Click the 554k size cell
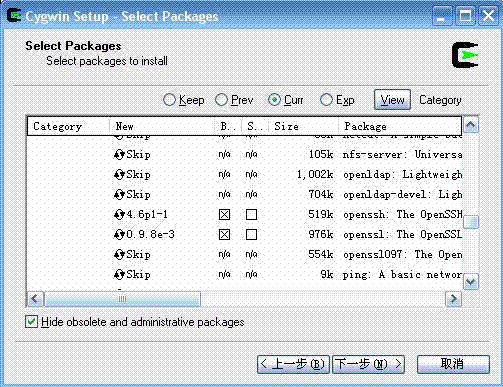 321,254
